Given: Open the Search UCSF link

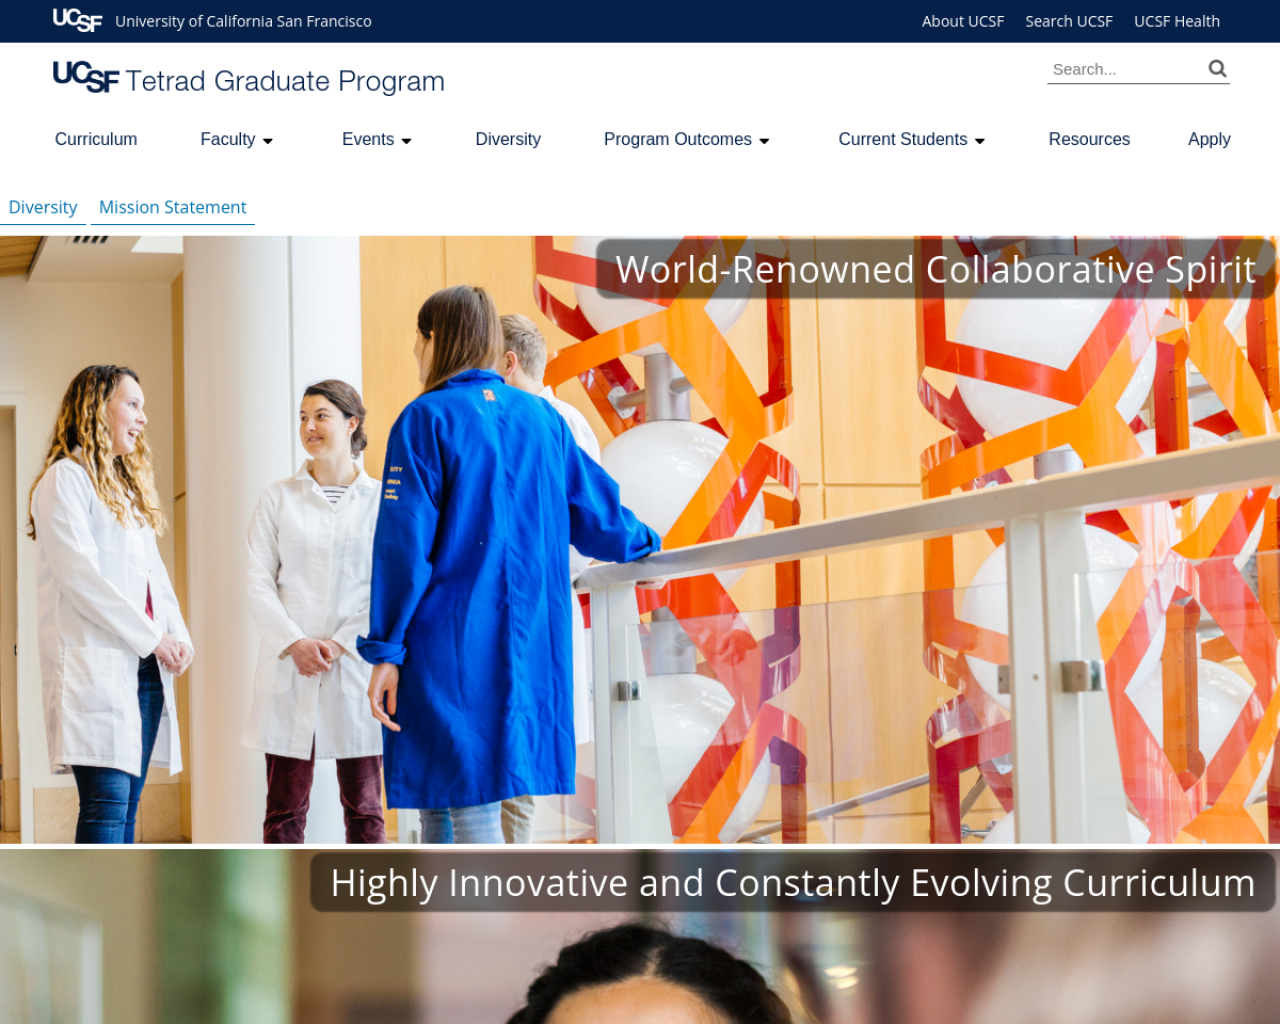Looking at the screenshot, I should tap(1068, 21).
